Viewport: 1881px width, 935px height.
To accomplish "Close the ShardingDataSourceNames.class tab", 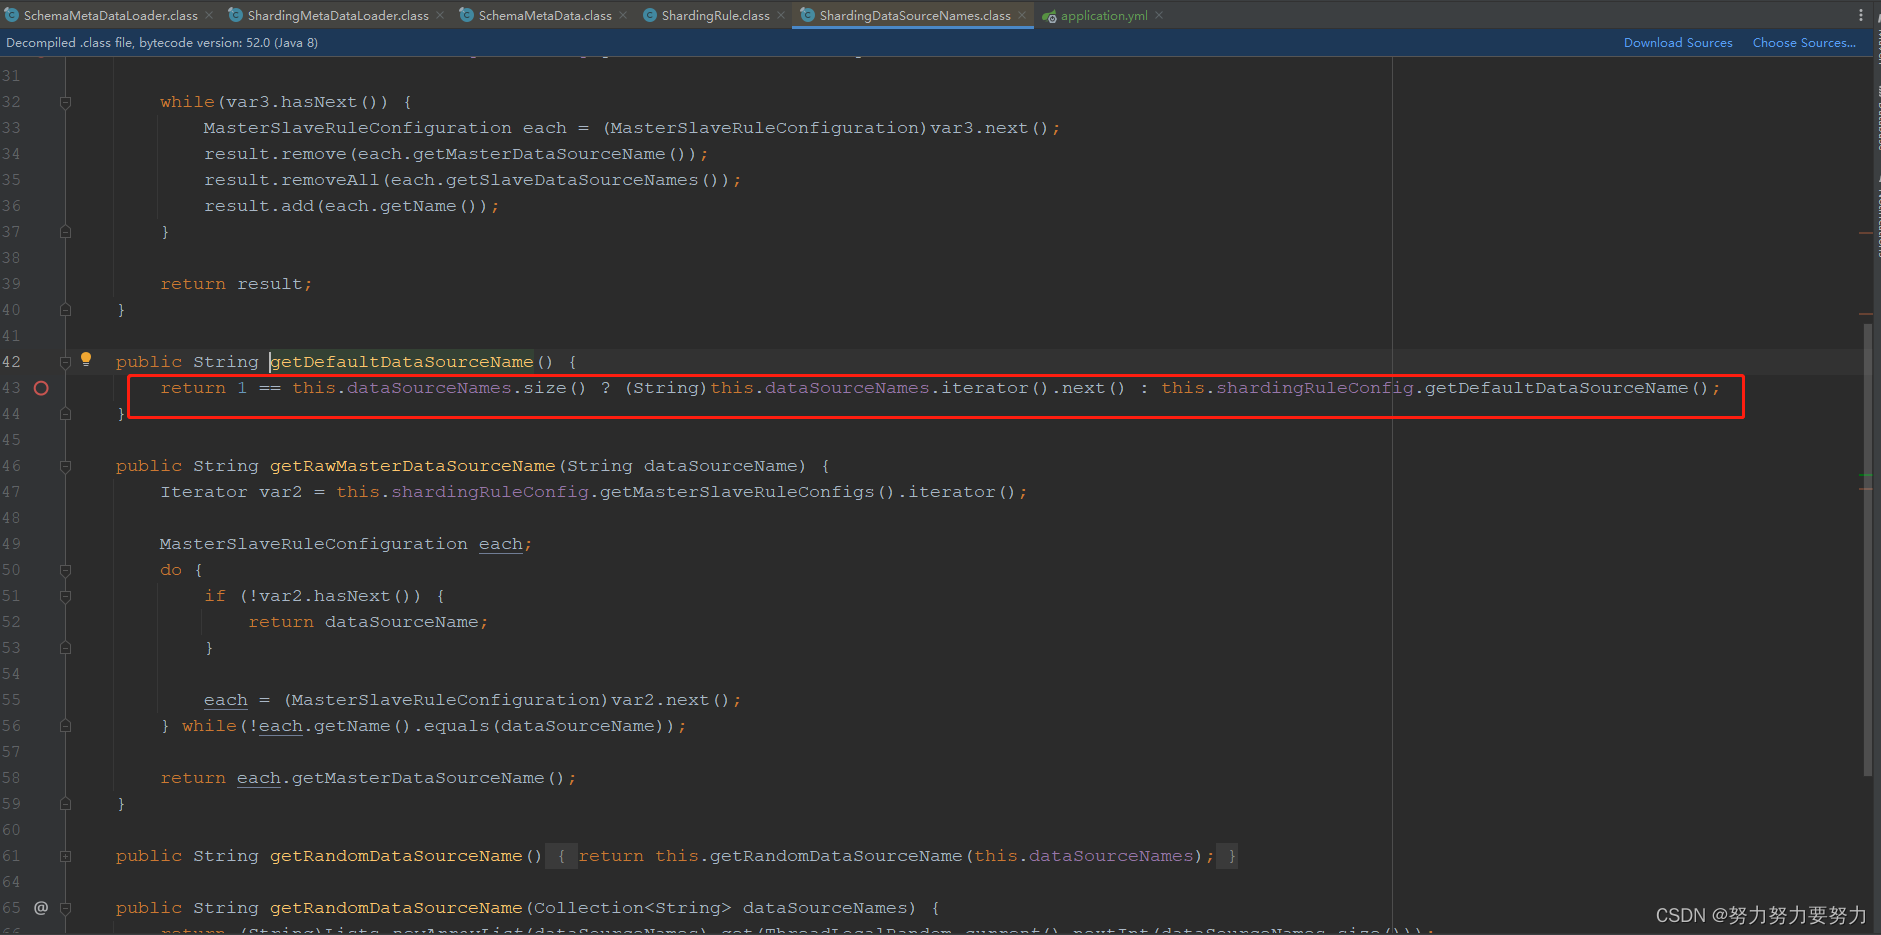I will 1022,15.
